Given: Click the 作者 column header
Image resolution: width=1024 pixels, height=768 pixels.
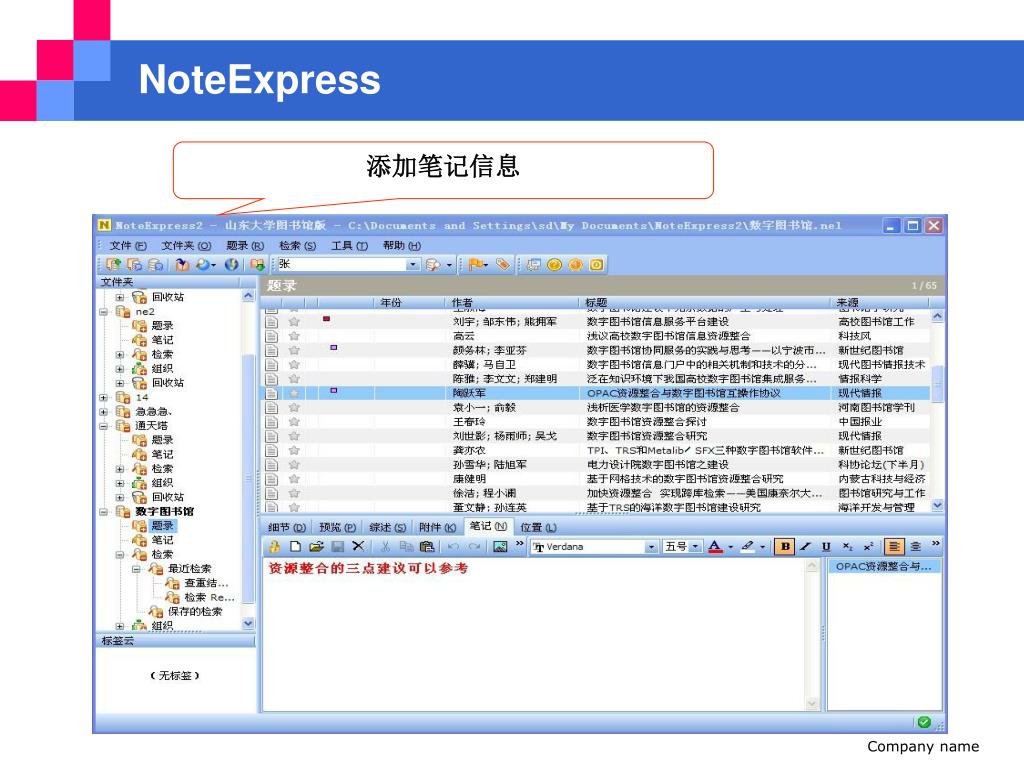Looking at the screenshot, I should [x=513, y=302].
